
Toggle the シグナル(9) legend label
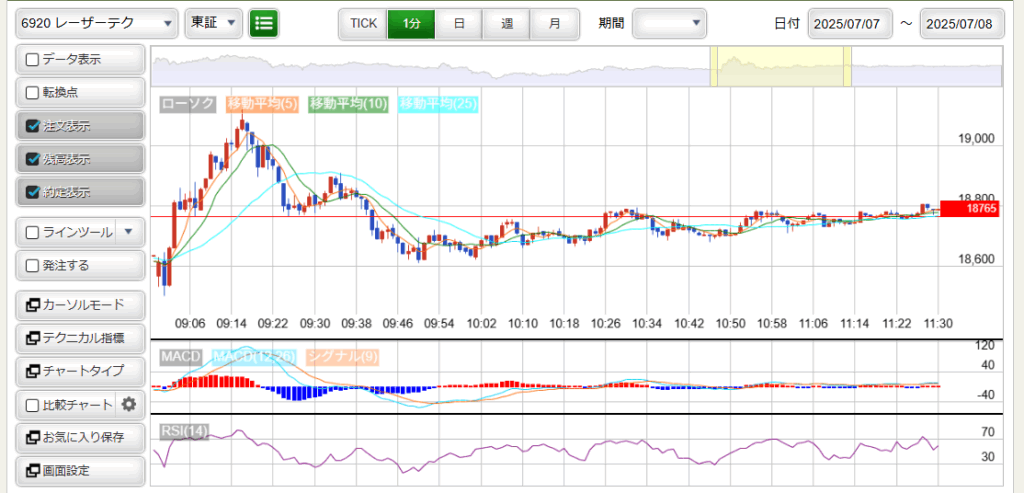pyautogui.click(x=342, y=357)
